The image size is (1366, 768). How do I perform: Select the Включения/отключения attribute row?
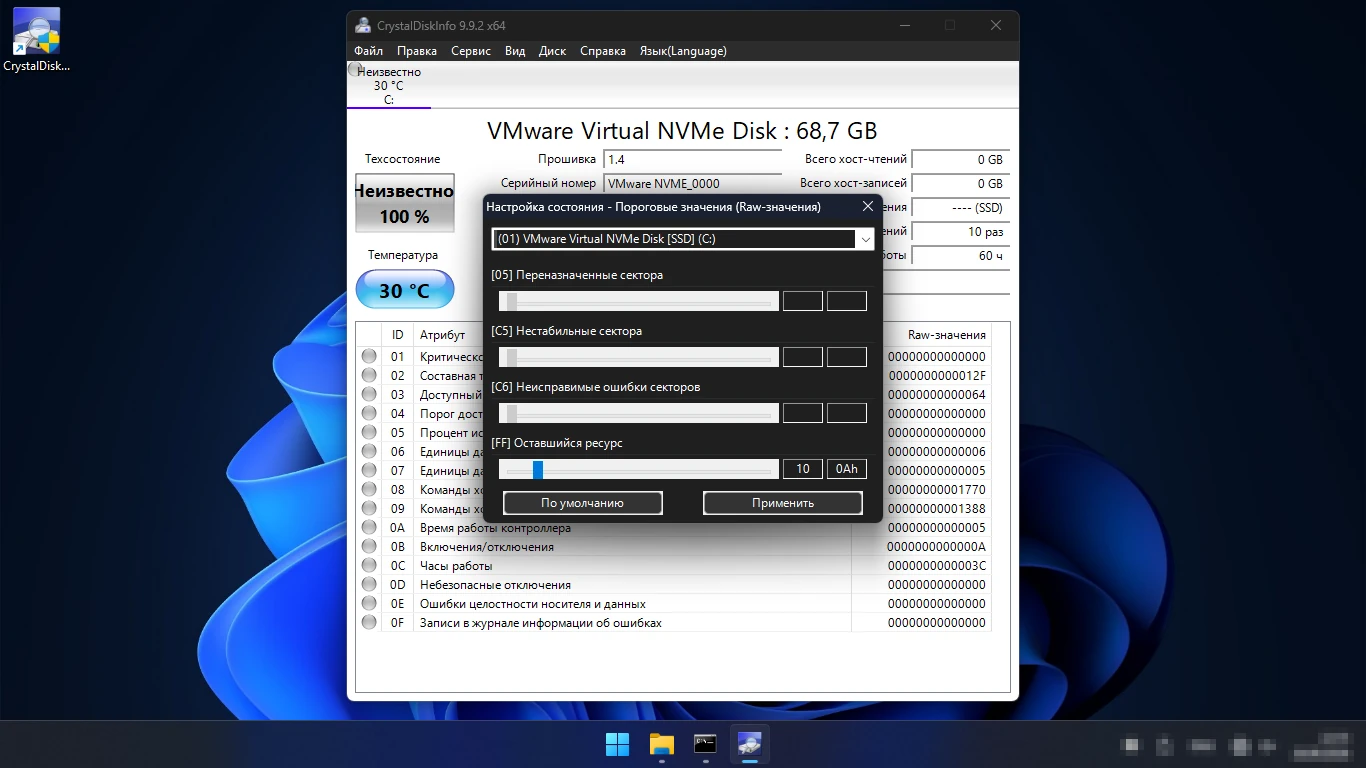click(x=674, y=547)
